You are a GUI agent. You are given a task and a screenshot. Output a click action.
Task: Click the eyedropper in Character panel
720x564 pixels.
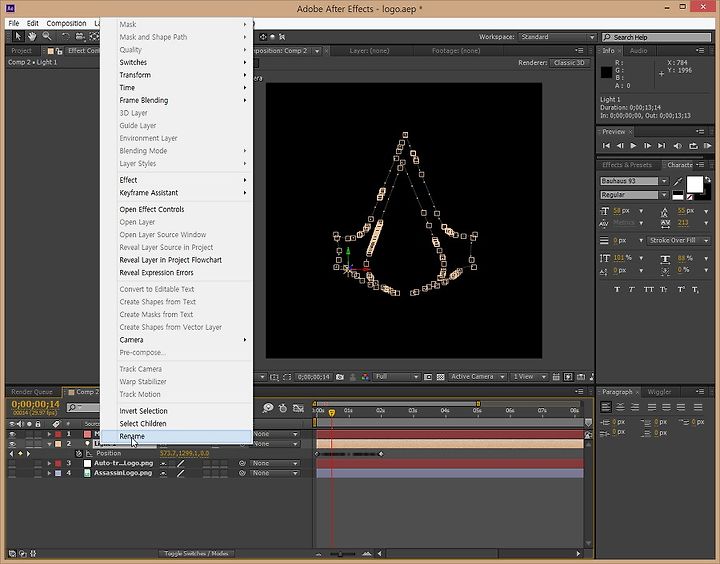pyautogui.click(x=678, y=182)
